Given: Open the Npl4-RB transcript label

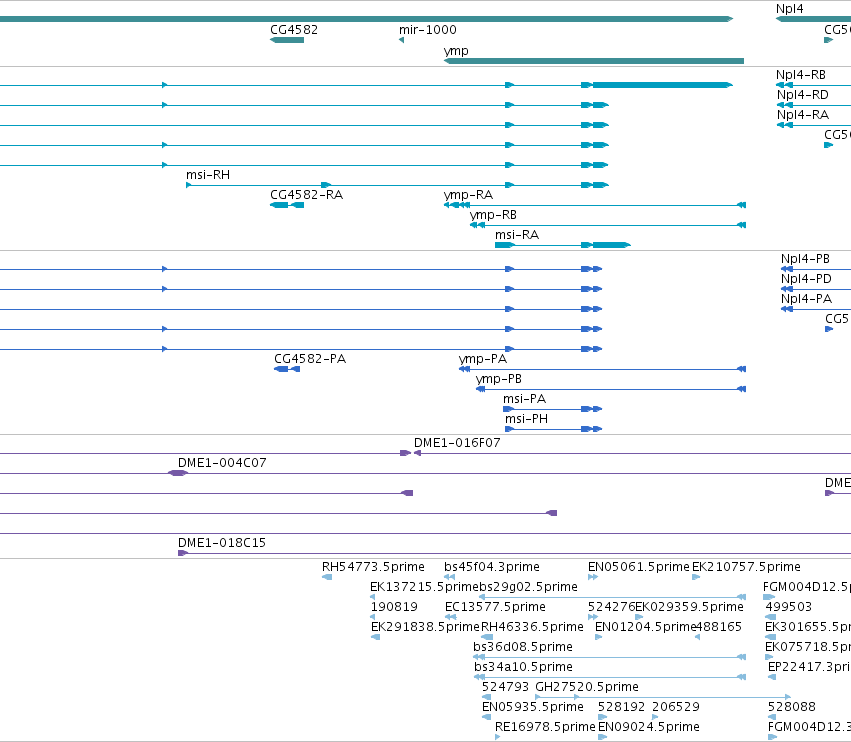Looking at the screenshot, I should pos(801,75).
